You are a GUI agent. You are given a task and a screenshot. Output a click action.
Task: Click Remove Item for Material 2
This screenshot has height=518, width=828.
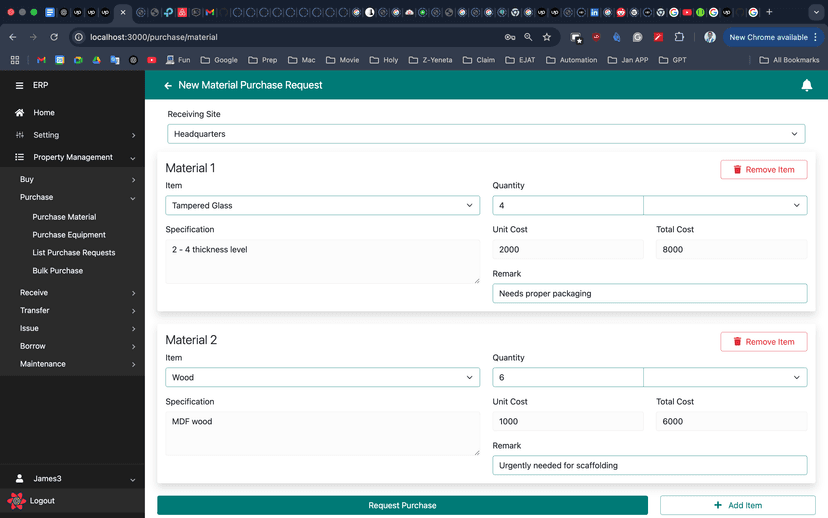[764, 342]
